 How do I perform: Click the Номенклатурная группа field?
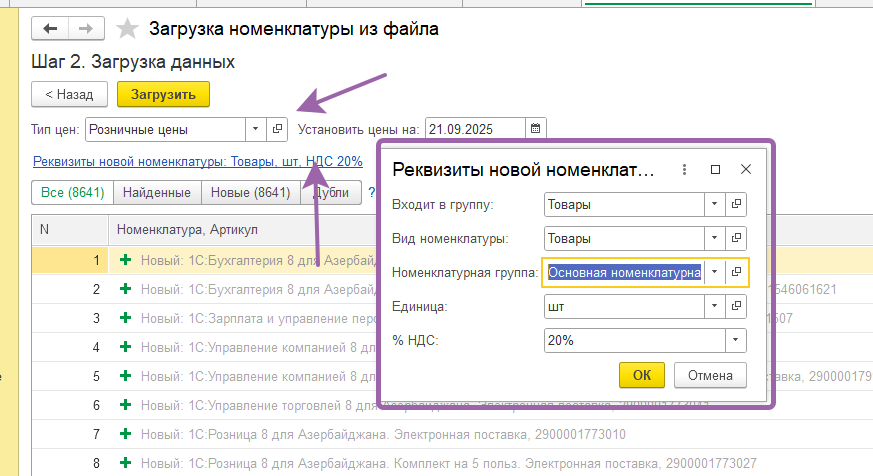tap(624, 272)
